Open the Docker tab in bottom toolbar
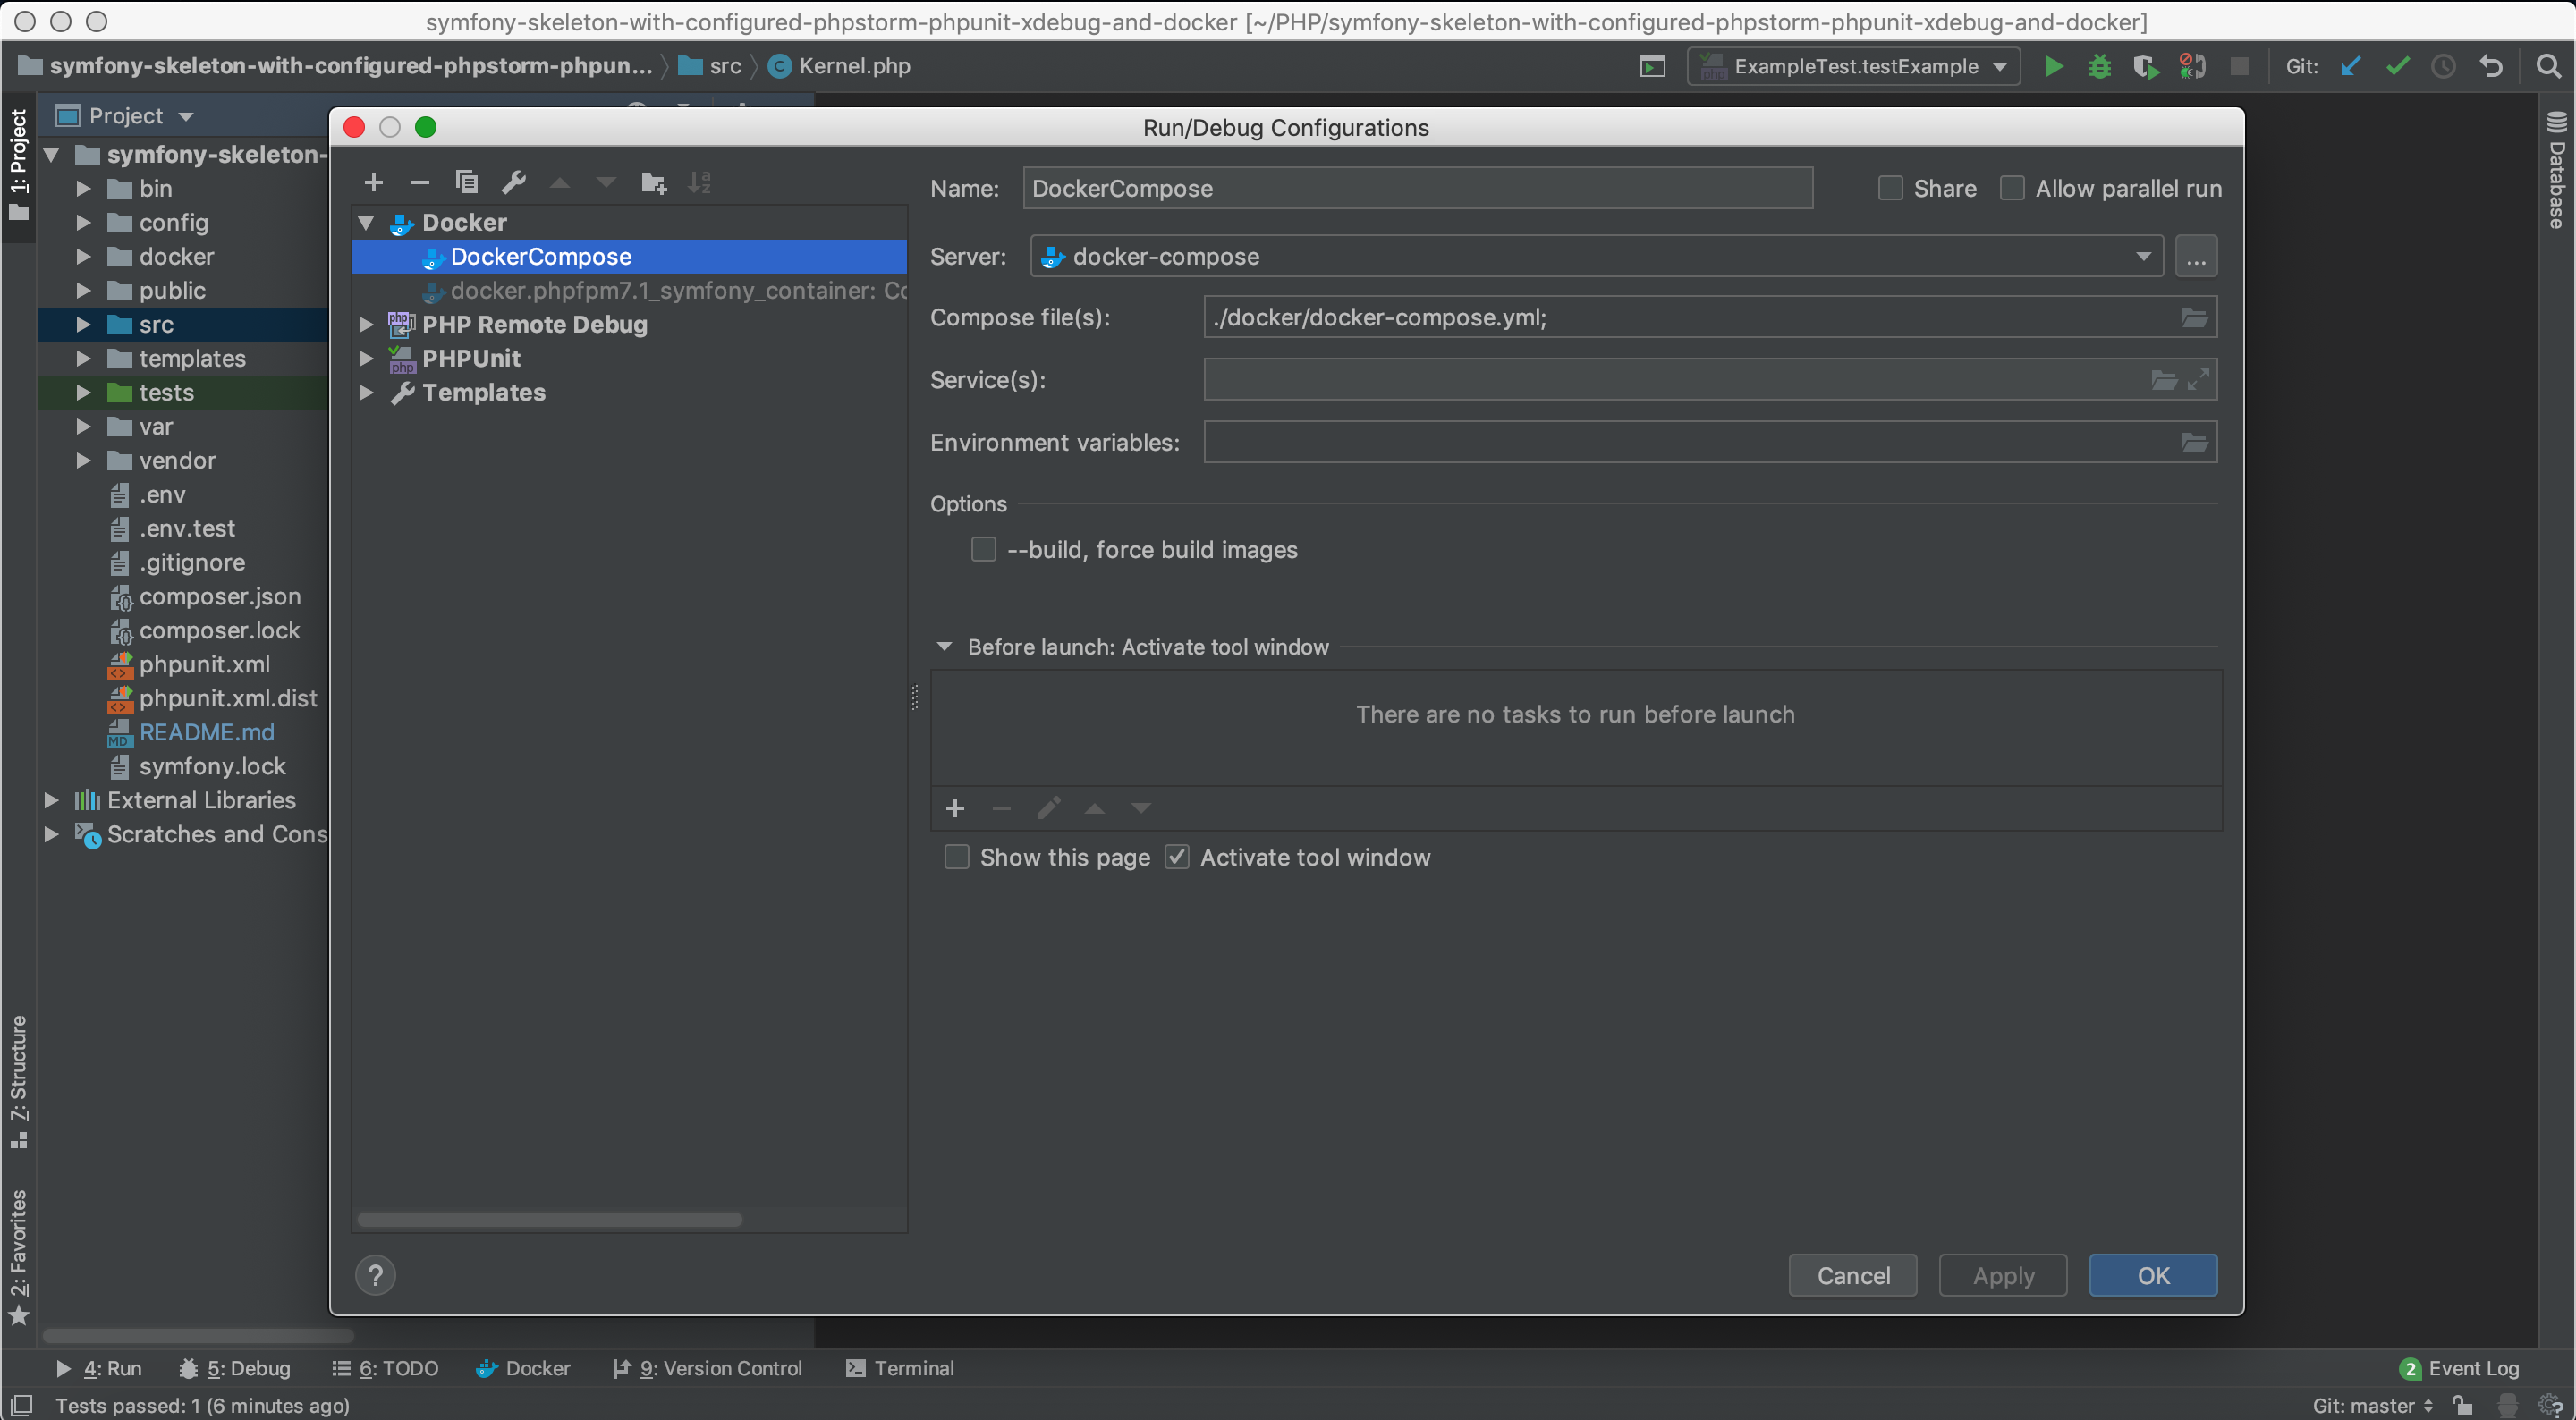Image resolution: width=2576 pixels, height=1420 pixels. (535, 1367)
